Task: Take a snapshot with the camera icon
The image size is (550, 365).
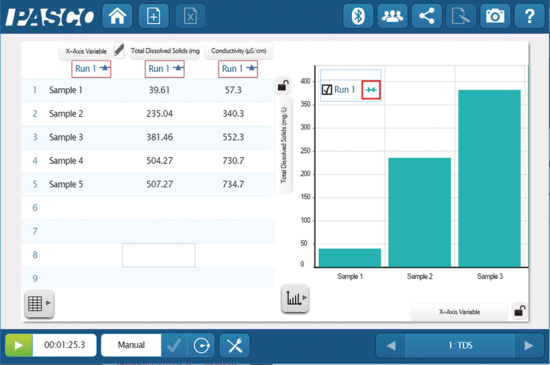Action: pos(495,16)
